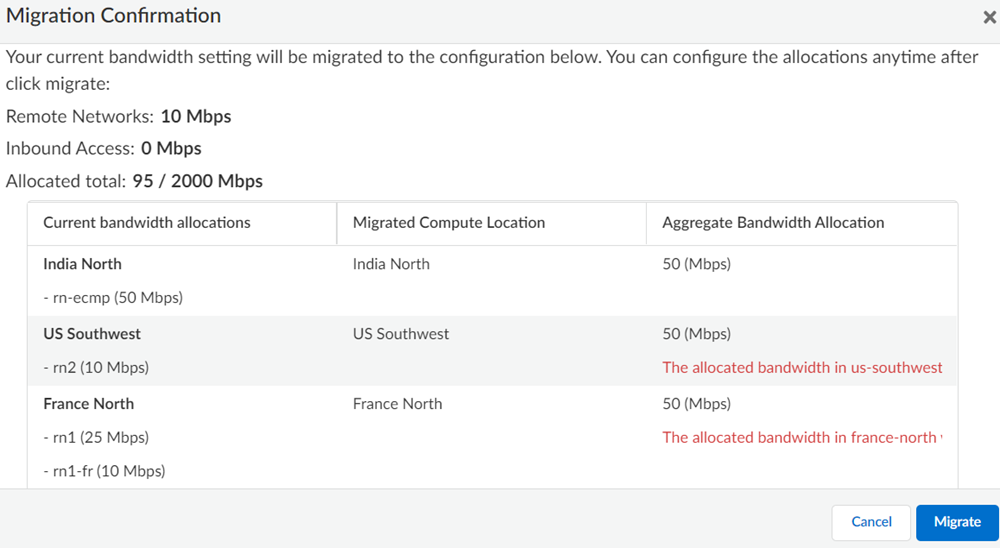
Task: Click the Migrate button
Action: (957, 522)
